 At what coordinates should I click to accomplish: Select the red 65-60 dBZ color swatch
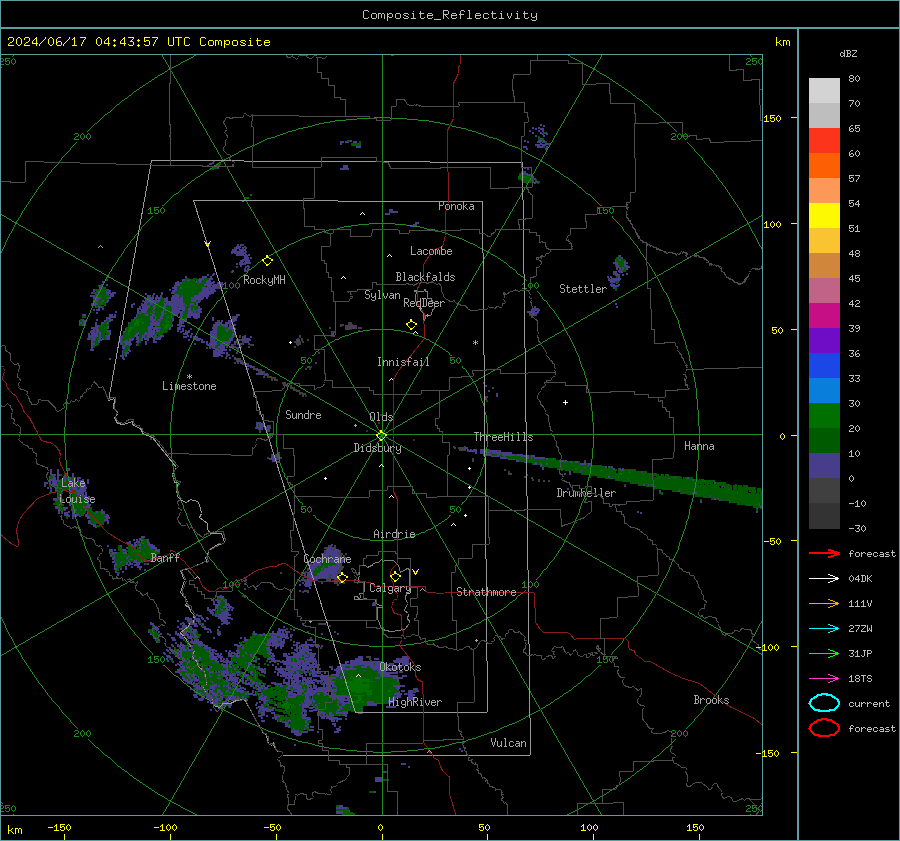point(824,140)
